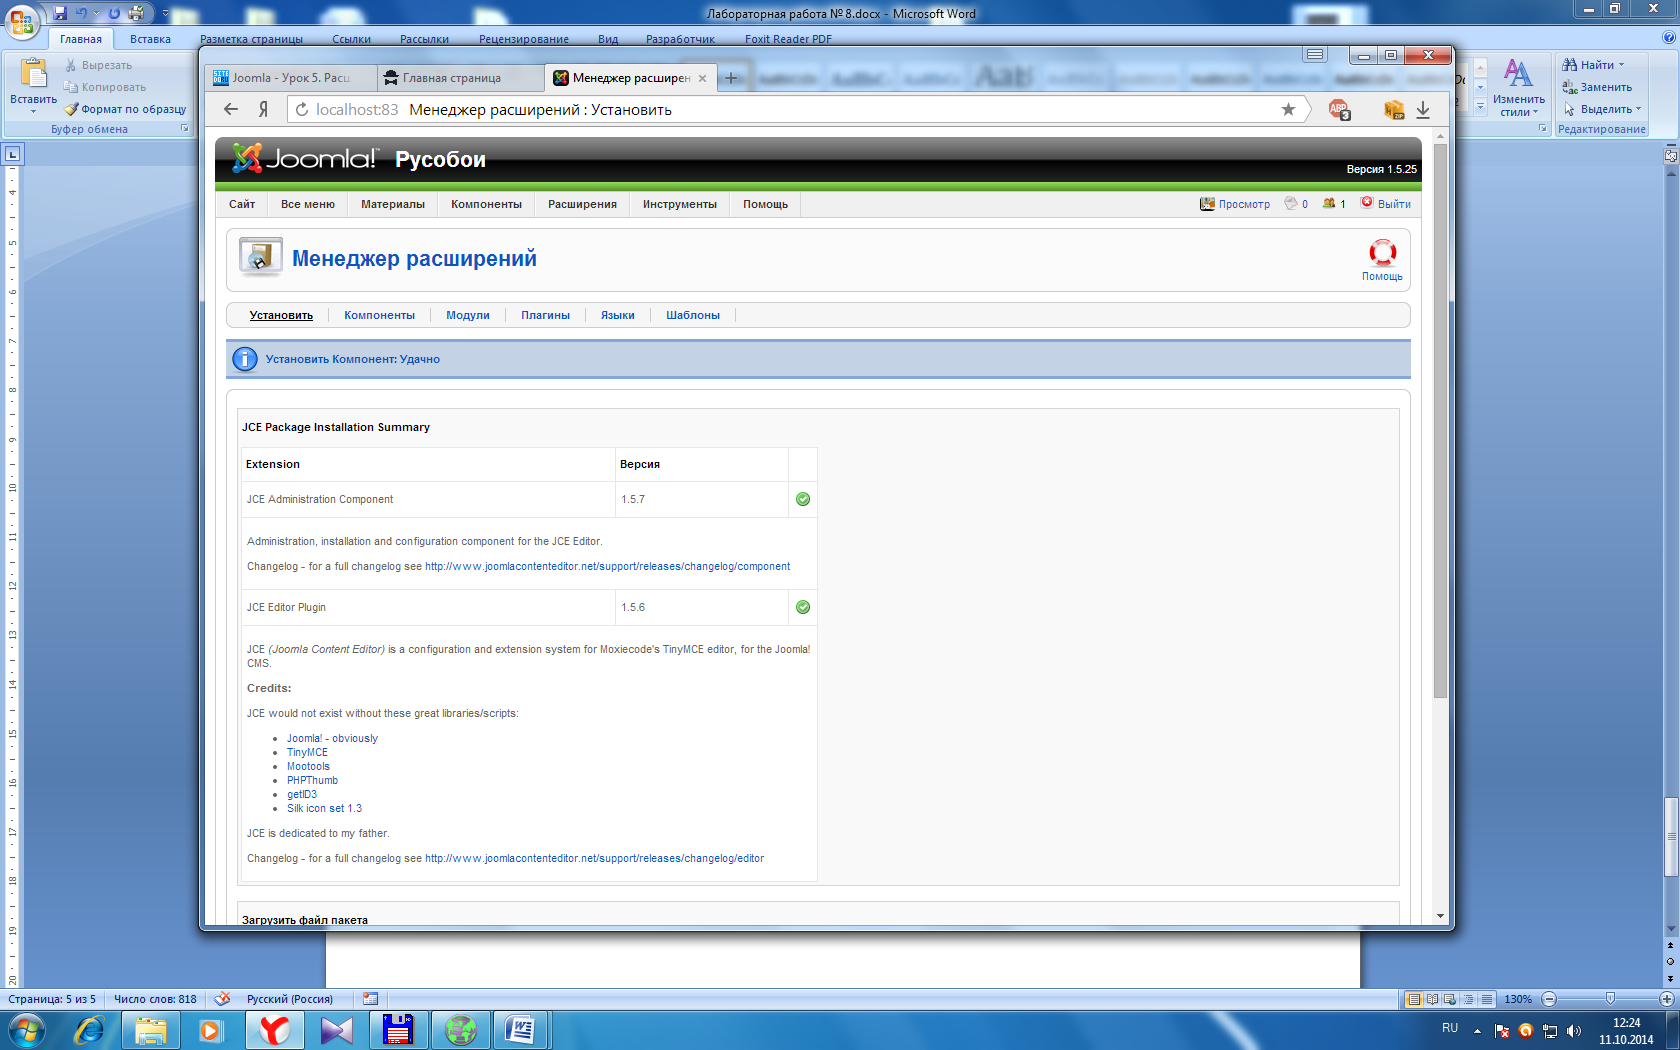
Task: Open Internet Explorer from the taskbar
Action: [x=89, y=1030]
